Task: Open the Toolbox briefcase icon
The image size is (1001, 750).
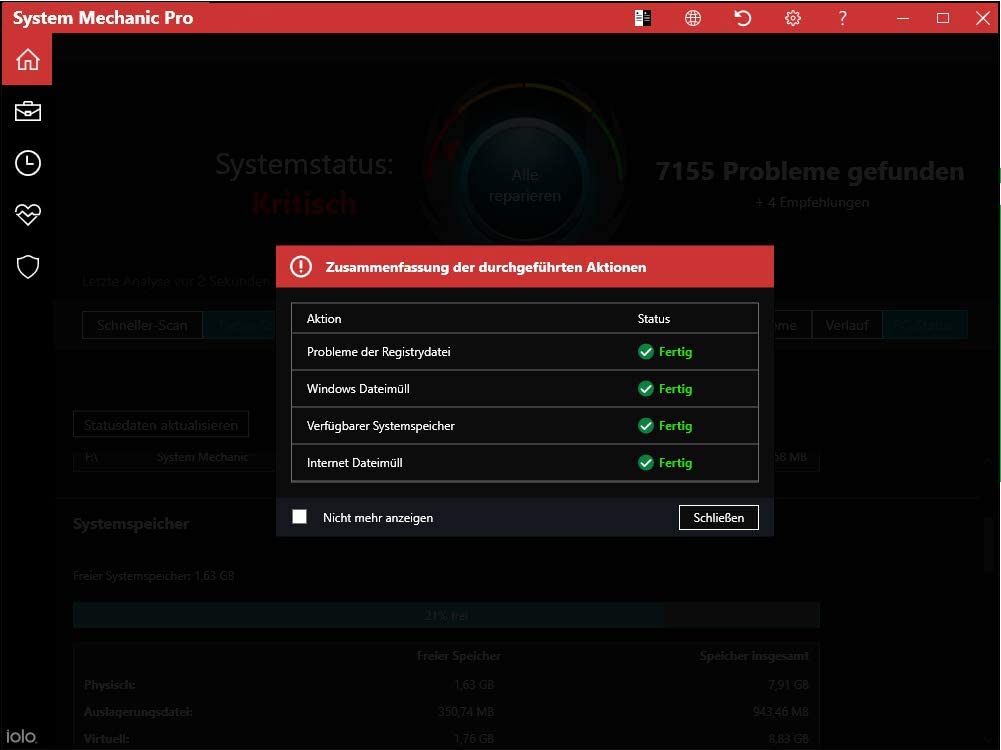Action: point(27,112)
